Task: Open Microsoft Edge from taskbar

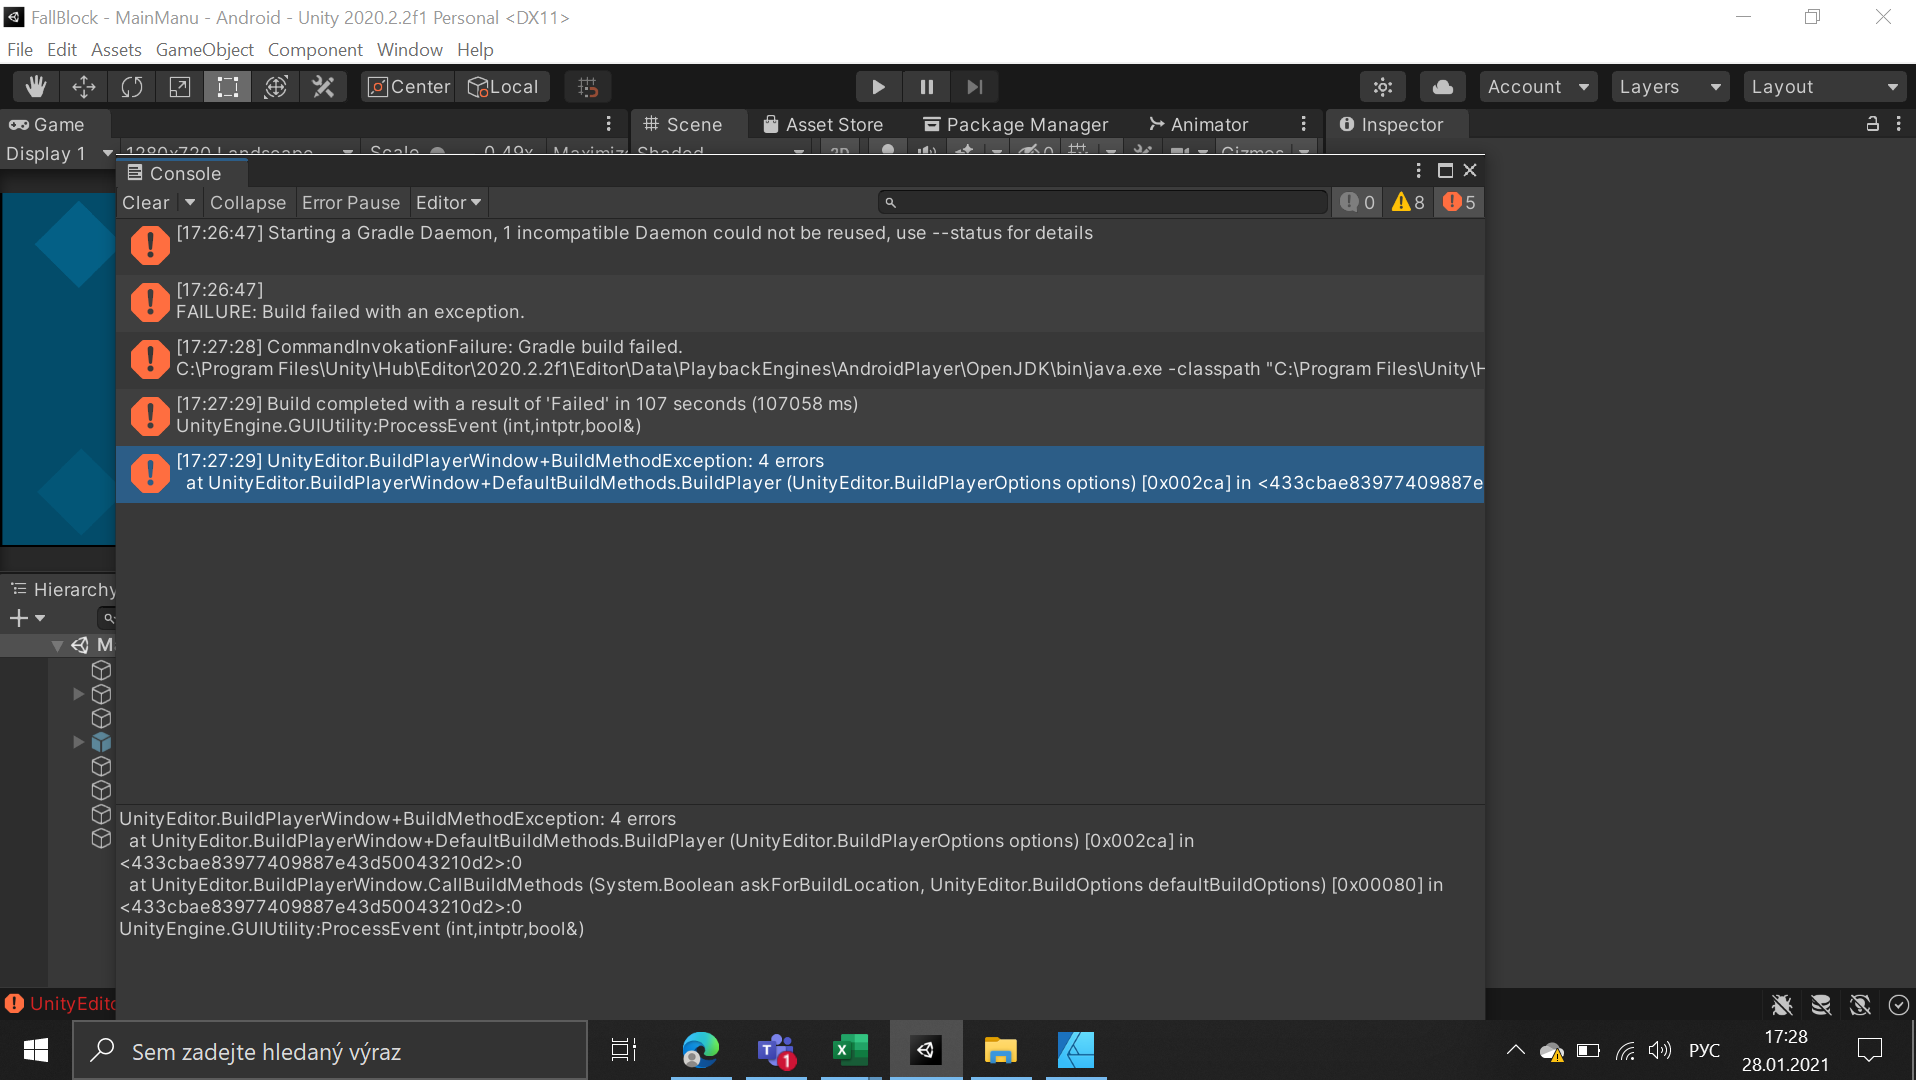Action: coord(701,1050)
